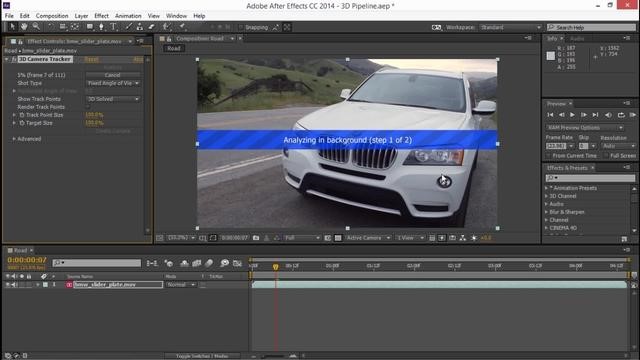640x360 pixels.
Task: Open the File menu
Action: coord(9,16)
